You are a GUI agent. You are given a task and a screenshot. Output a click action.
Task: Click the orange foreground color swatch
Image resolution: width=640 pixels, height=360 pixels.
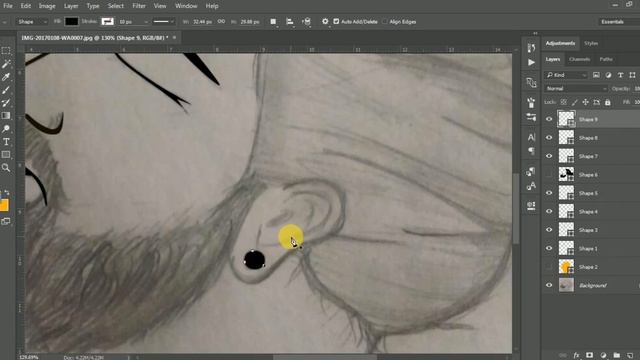click(x=4, y=205)
